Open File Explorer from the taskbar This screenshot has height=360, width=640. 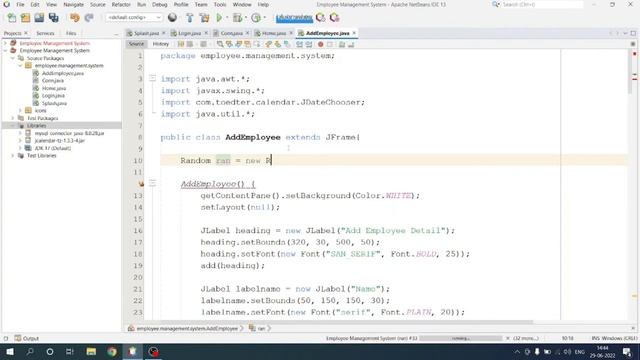91,351
